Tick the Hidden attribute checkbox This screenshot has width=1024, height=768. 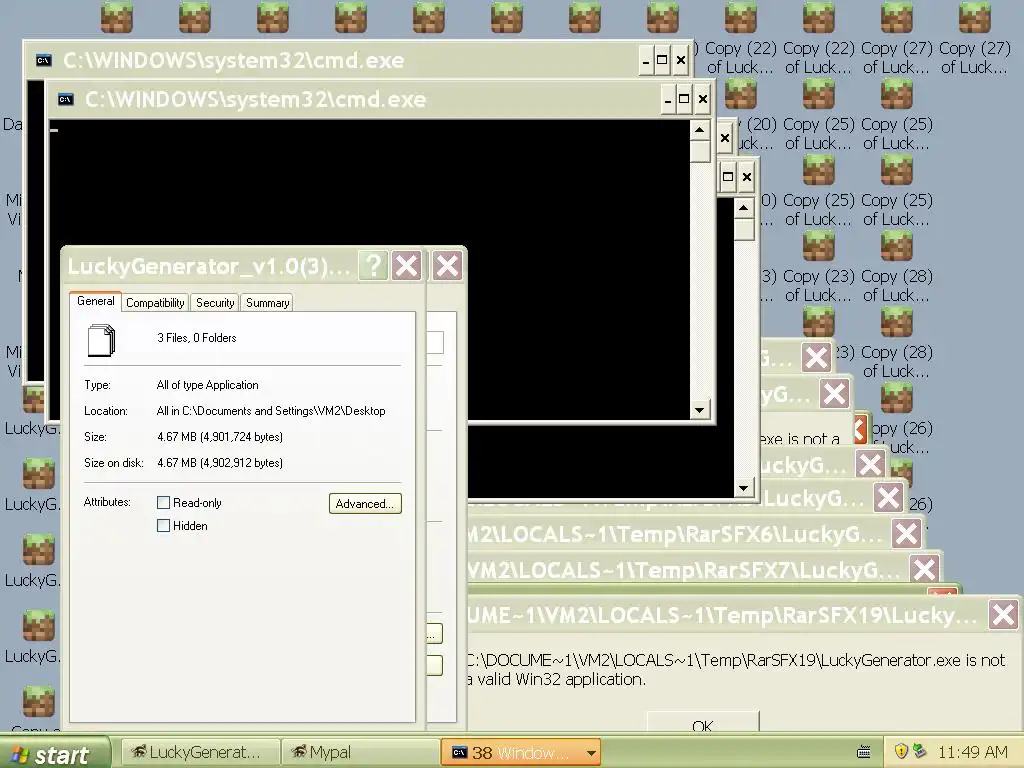[163, 526]
